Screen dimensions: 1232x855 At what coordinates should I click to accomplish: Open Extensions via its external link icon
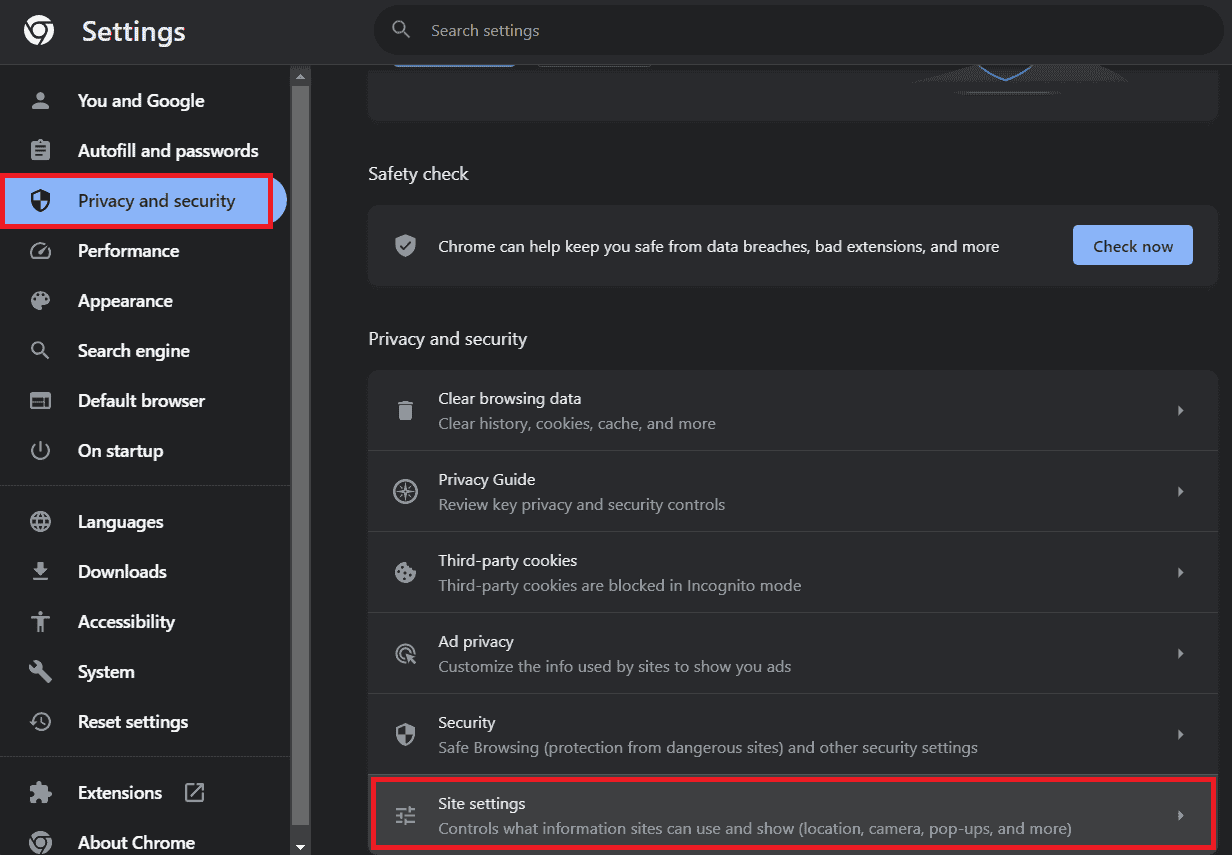[194, 792]
